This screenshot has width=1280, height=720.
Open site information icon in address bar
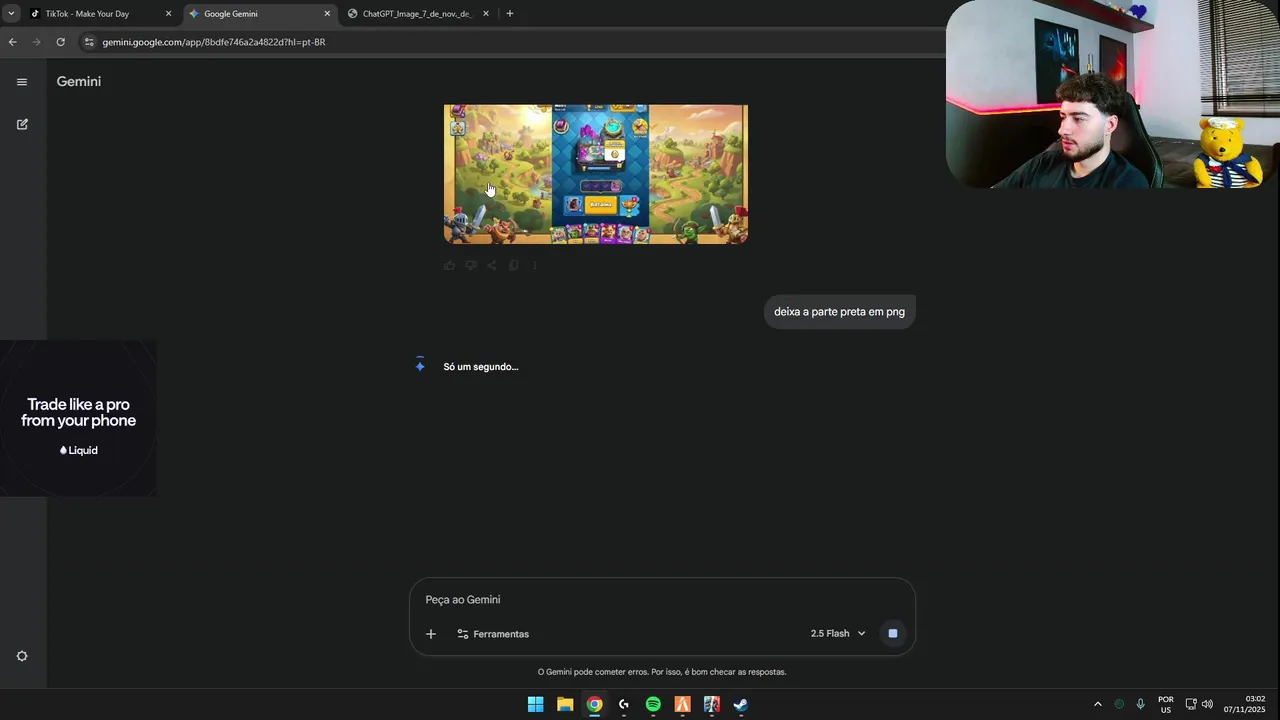(89, 42)
